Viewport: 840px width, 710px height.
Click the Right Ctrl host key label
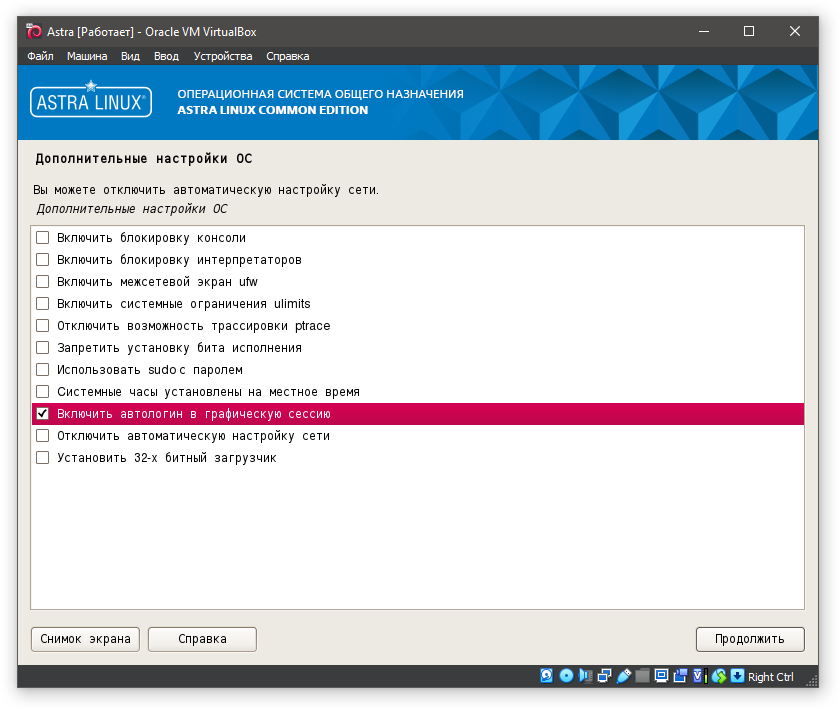pyautogui.click(x=770, y=677)
